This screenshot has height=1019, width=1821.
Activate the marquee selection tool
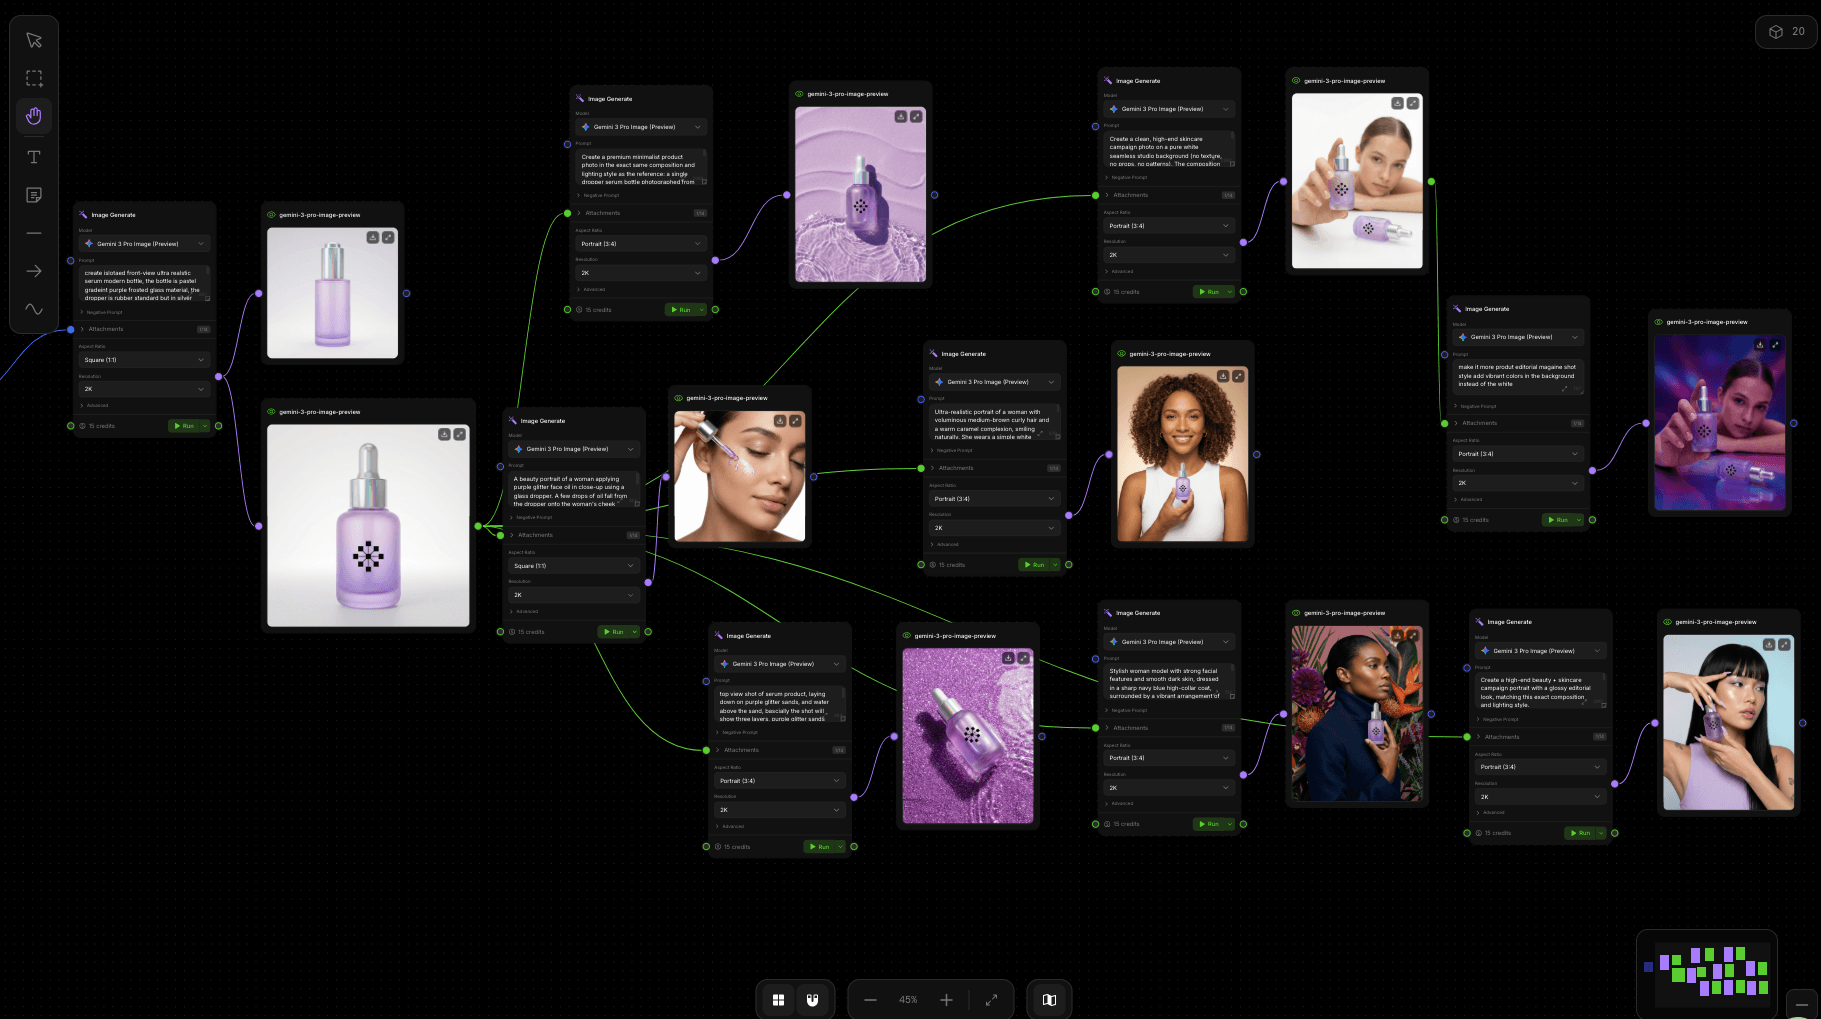coord(34,78)
